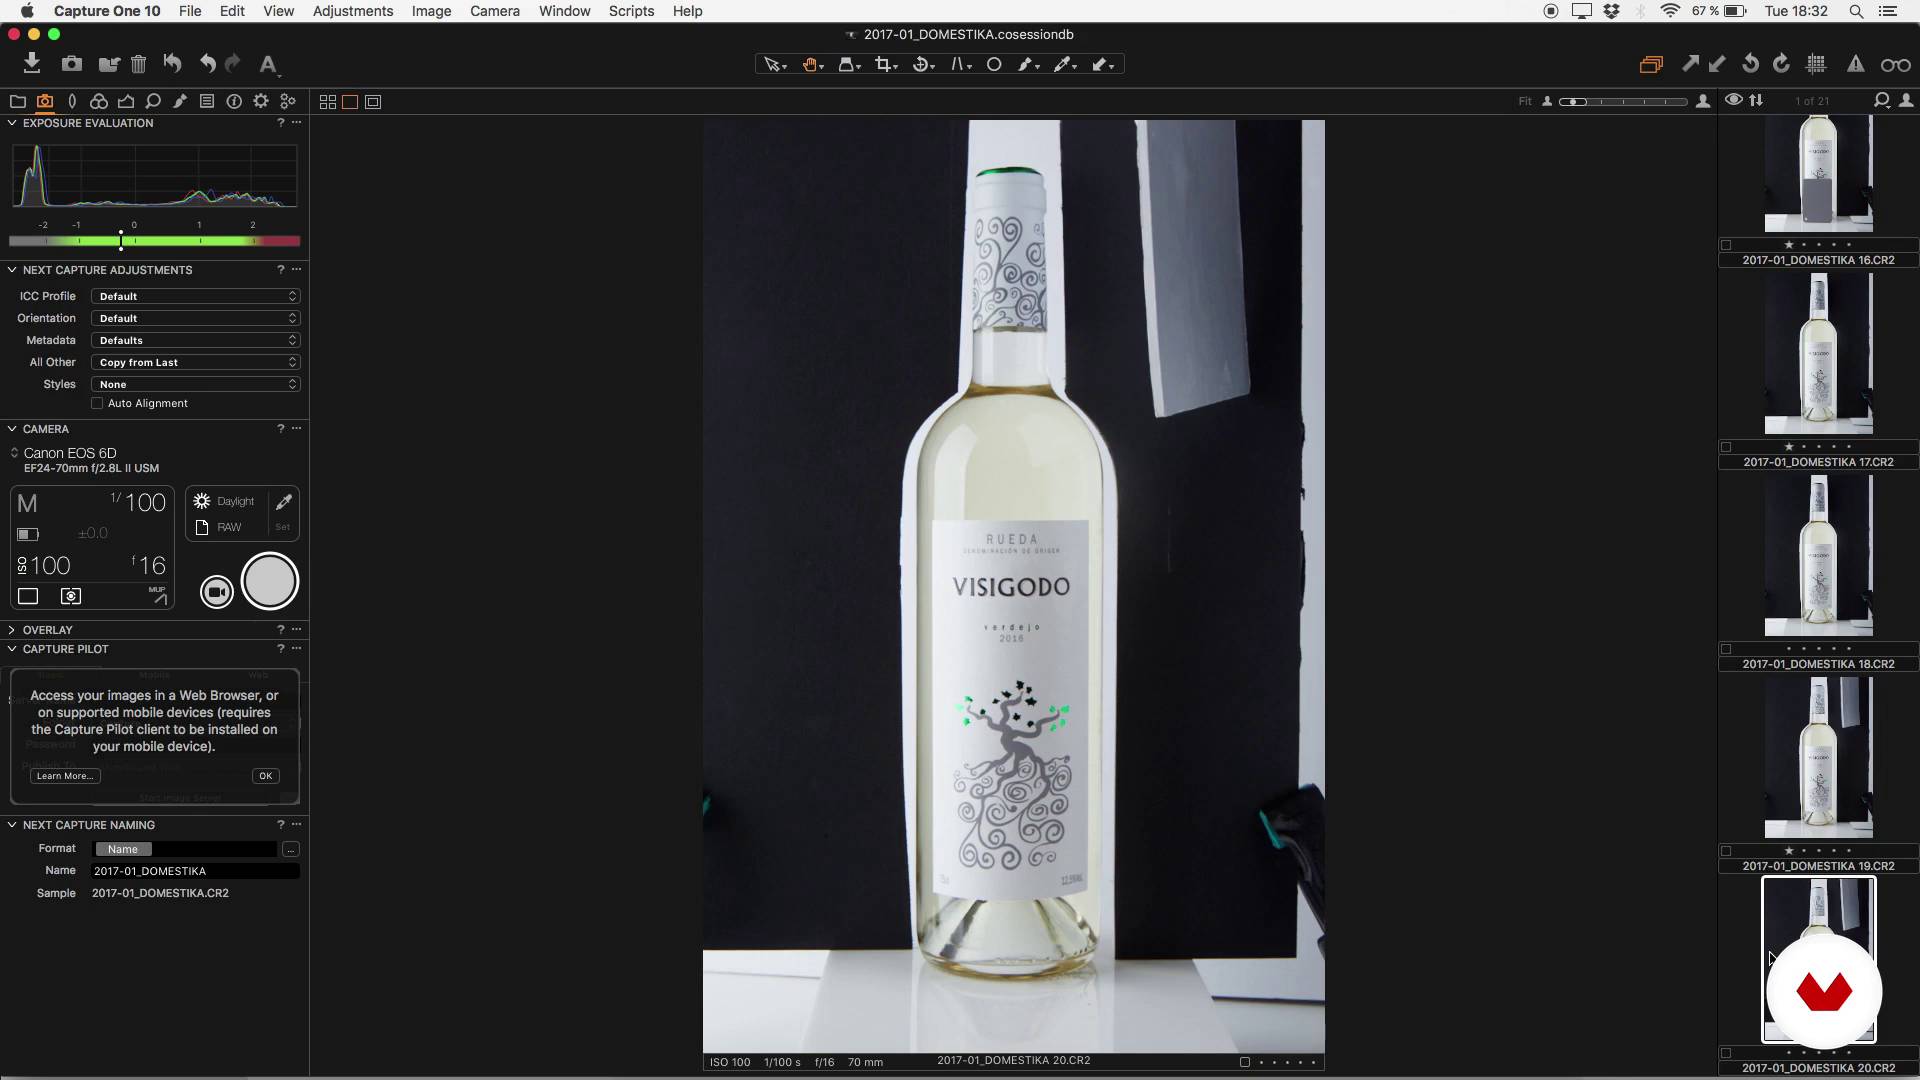
Task: Open the Adjustments menu
Action: point(353,11)
